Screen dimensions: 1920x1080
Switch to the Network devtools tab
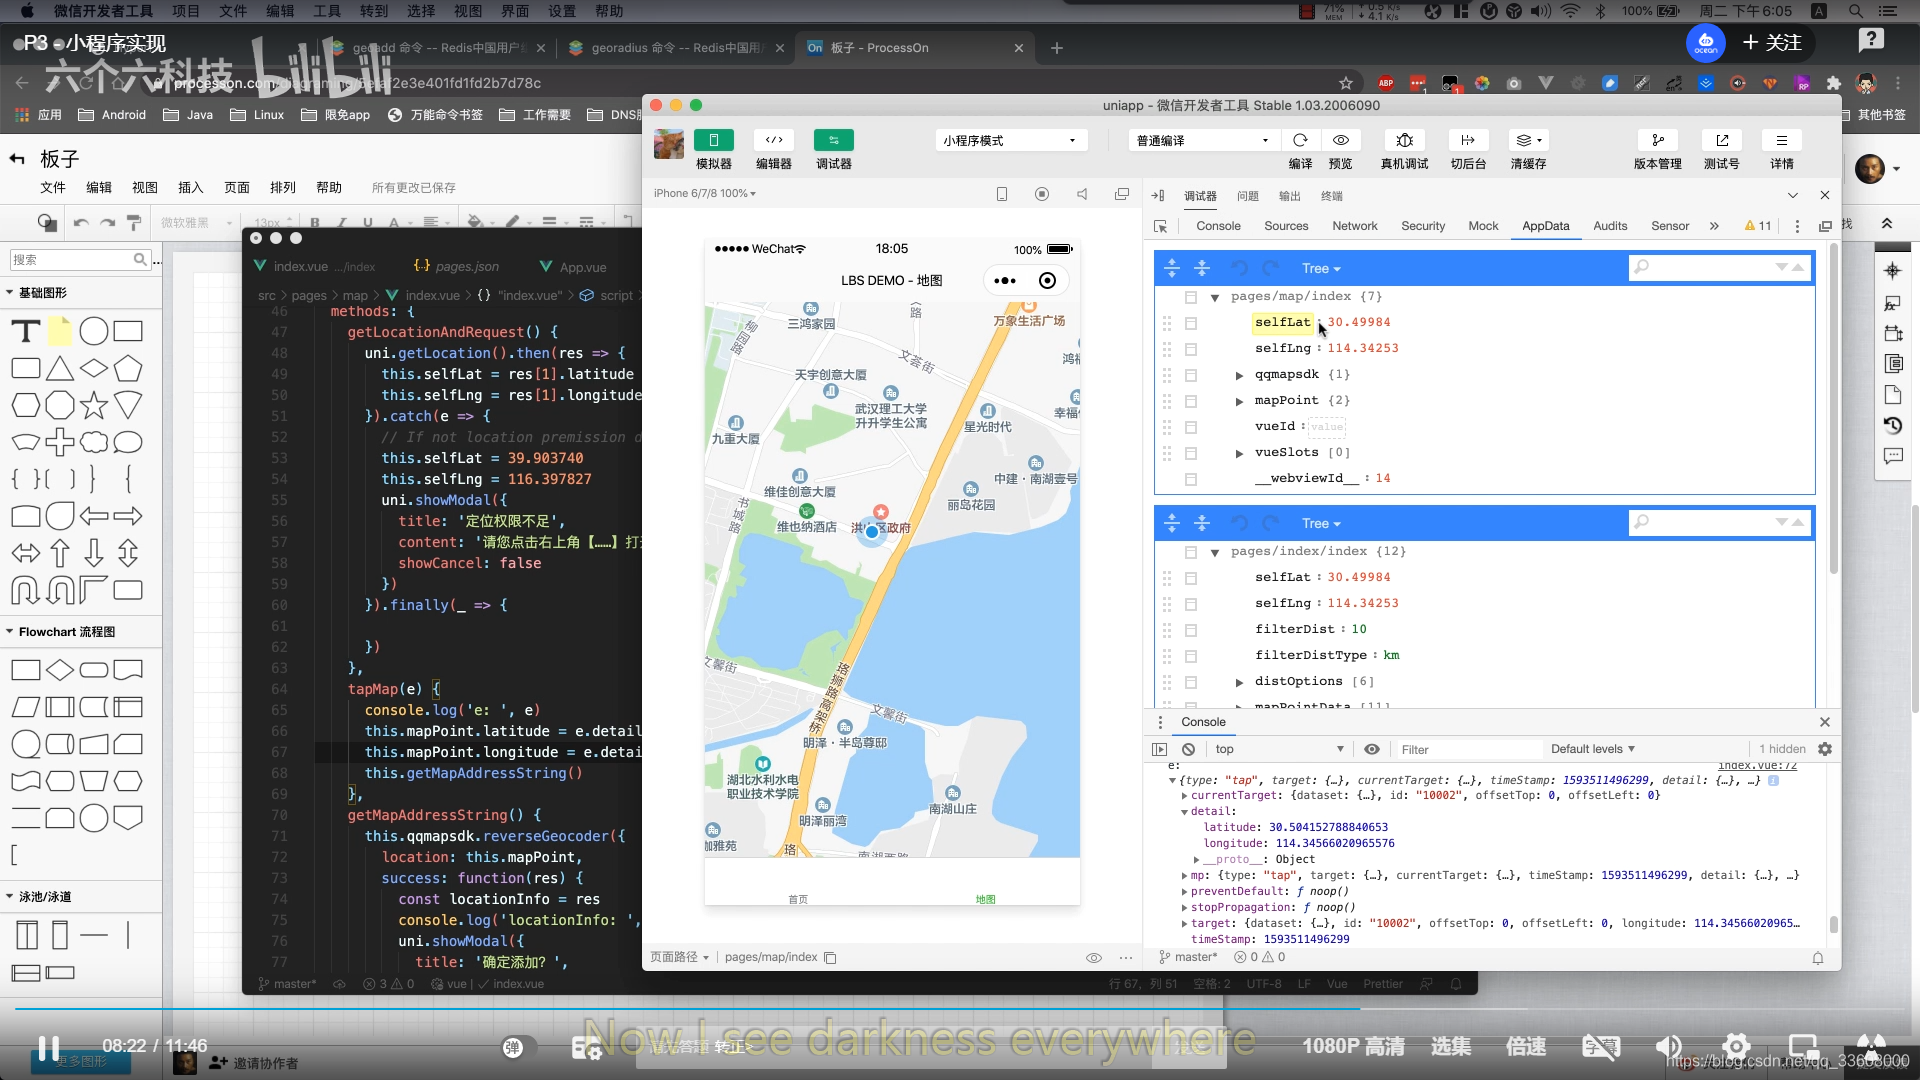click(x=1354, y=226)
